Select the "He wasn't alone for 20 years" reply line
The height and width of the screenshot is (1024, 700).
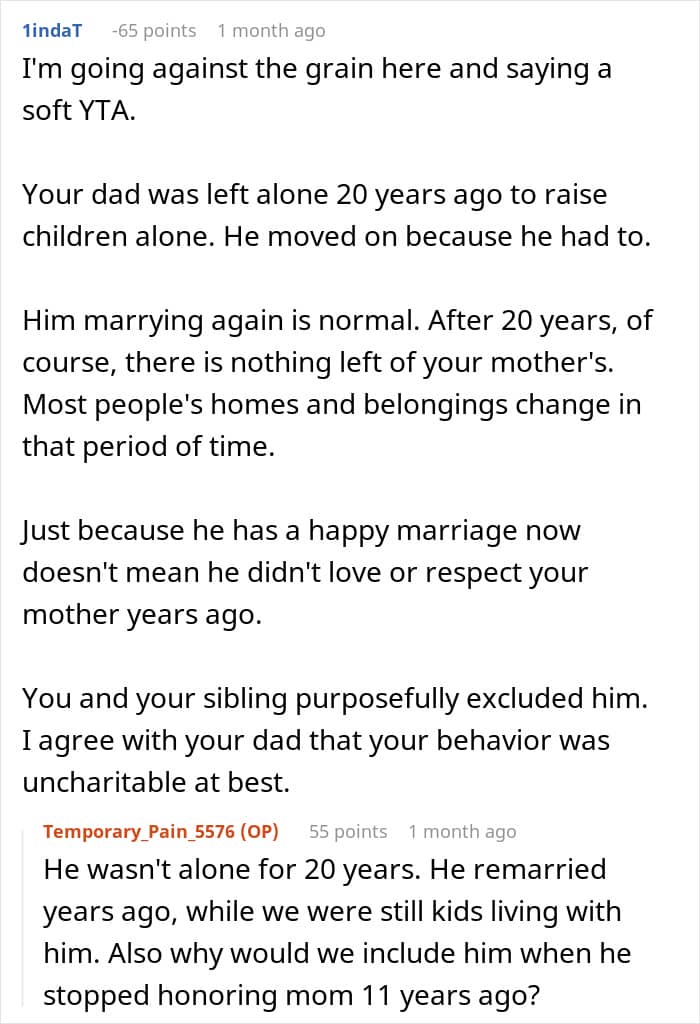point(325,870)
